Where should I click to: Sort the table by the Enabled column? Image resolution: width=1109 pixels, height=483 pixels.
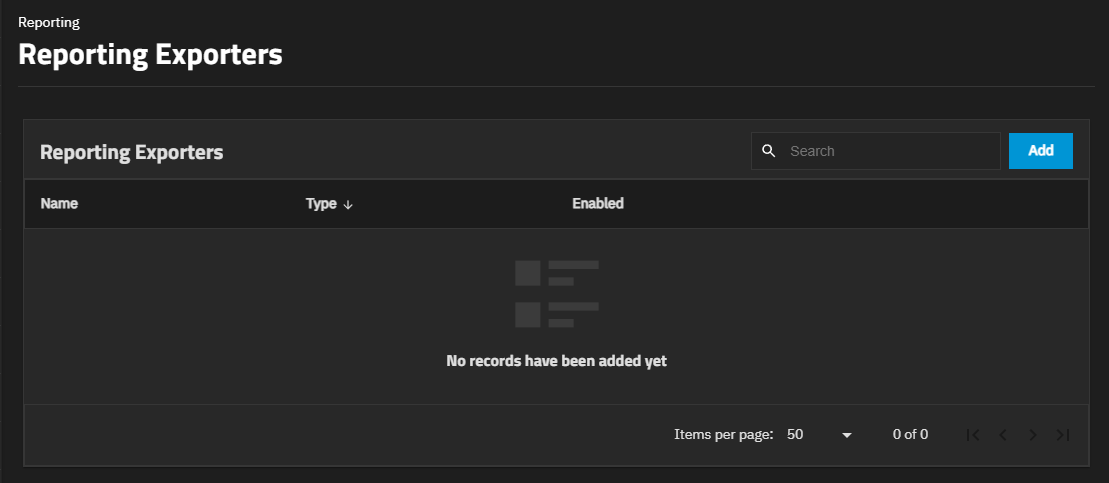597,204
